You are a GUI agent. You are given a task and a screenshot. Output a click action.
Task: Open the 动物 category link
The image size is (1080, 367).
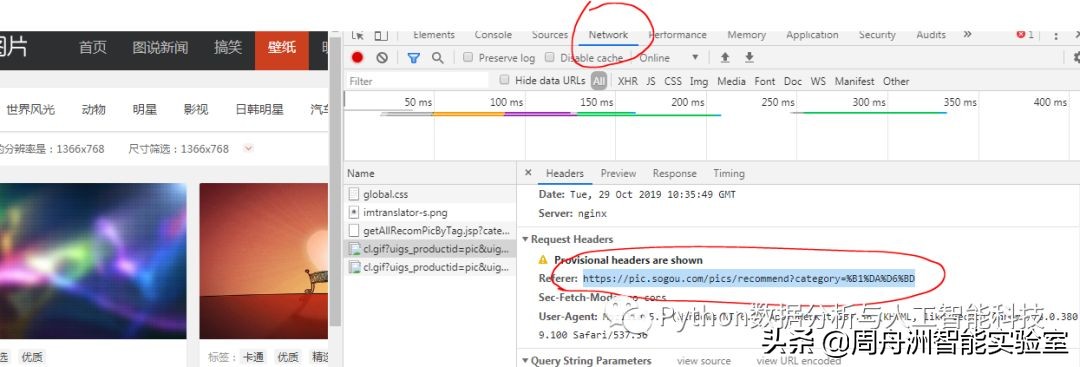click(x=94, y=109)
